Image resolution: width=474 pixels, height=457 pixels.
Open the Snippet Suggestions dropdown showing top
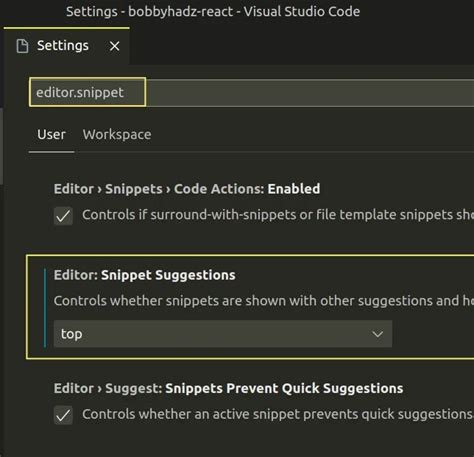pos(223,334)
